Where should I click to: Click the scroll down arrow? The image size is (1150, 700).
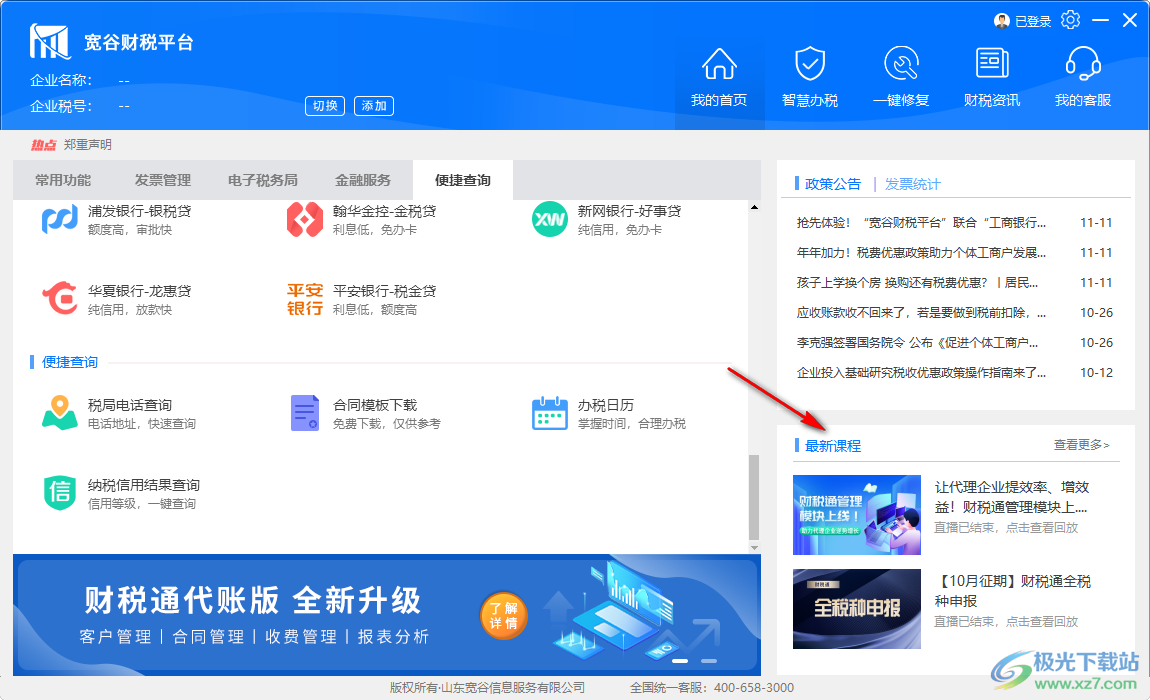pyautogui.click(x=754, y=547)
